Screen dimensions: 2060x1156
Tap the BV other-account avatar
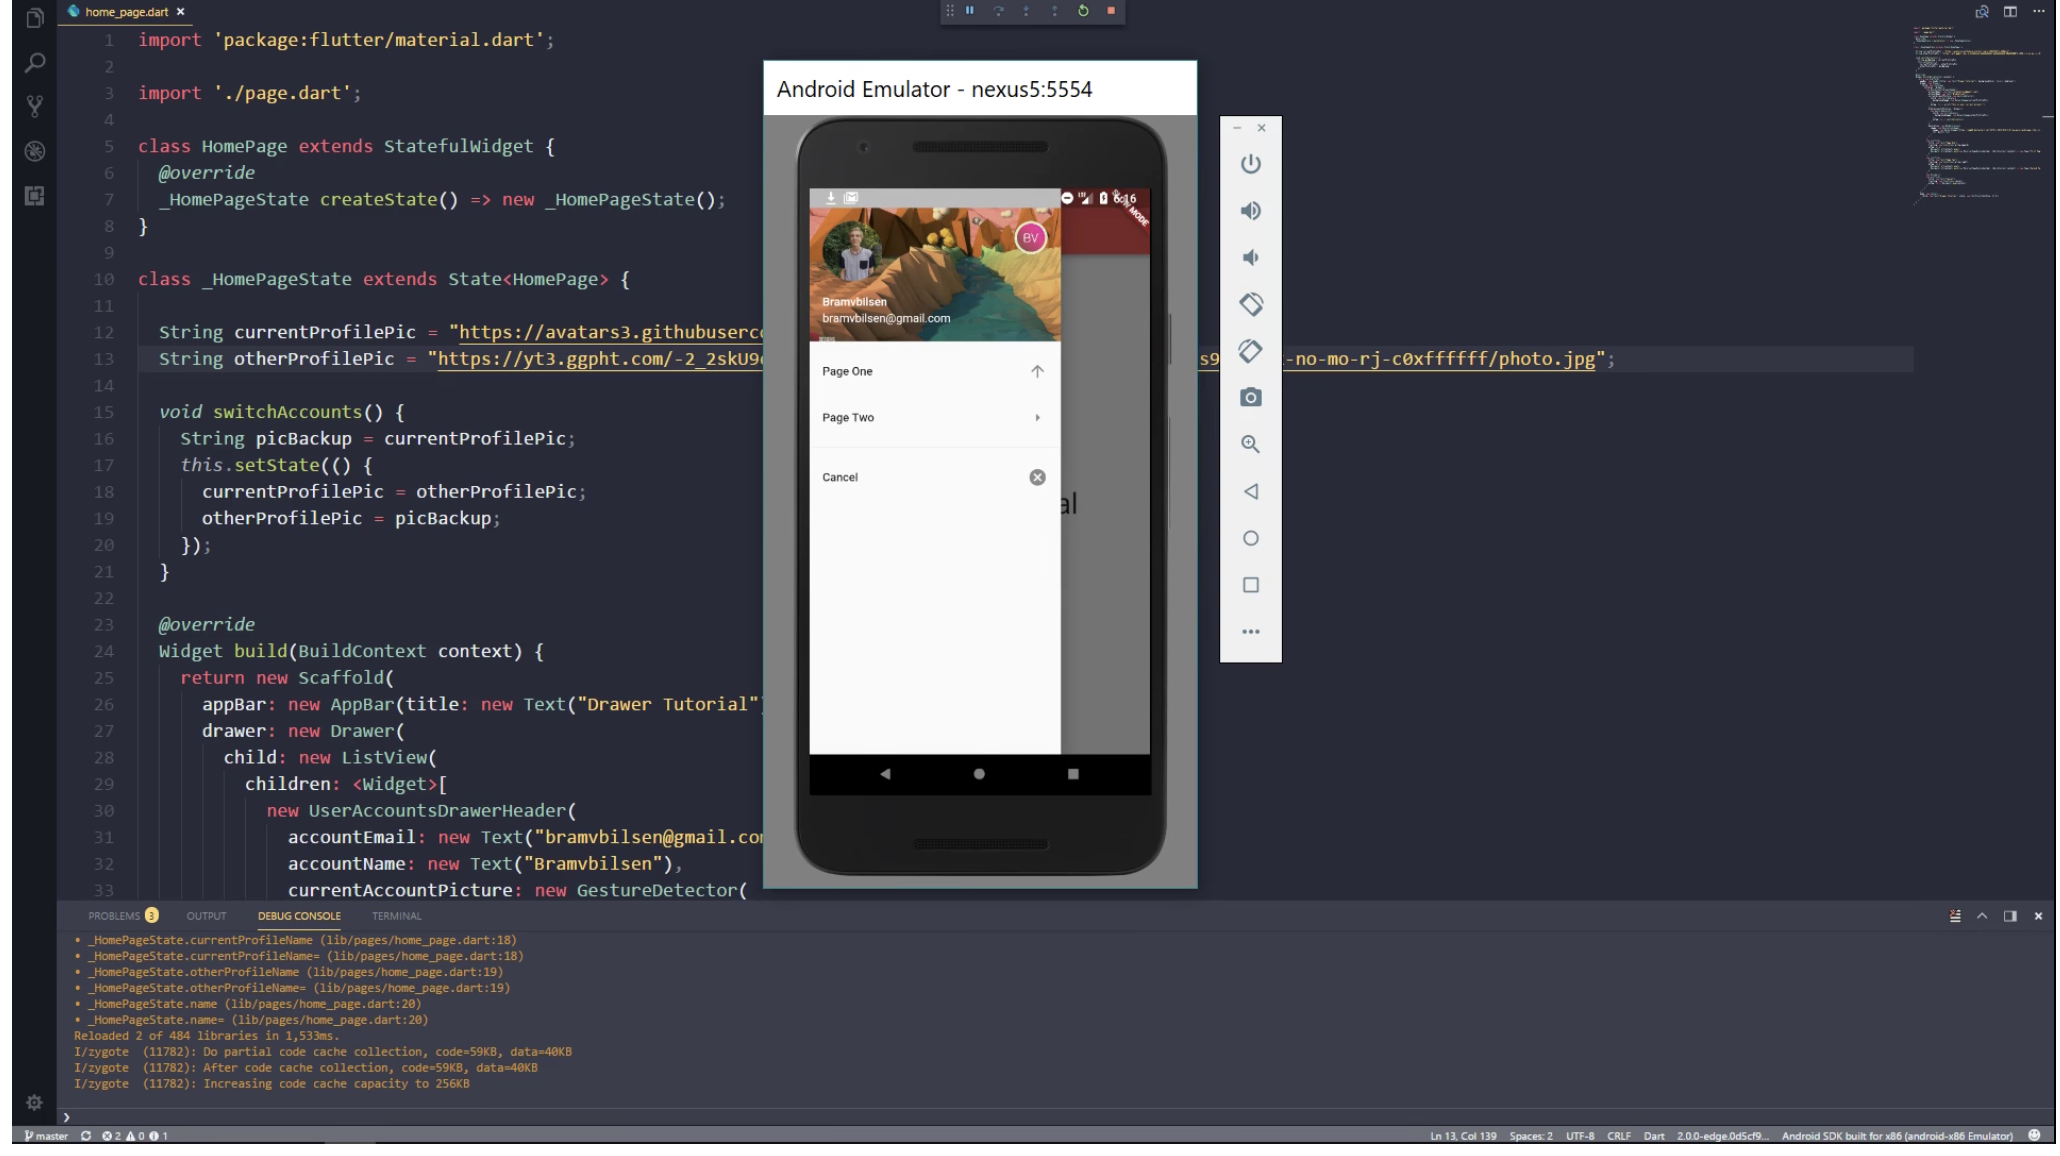pos(1030,238)
